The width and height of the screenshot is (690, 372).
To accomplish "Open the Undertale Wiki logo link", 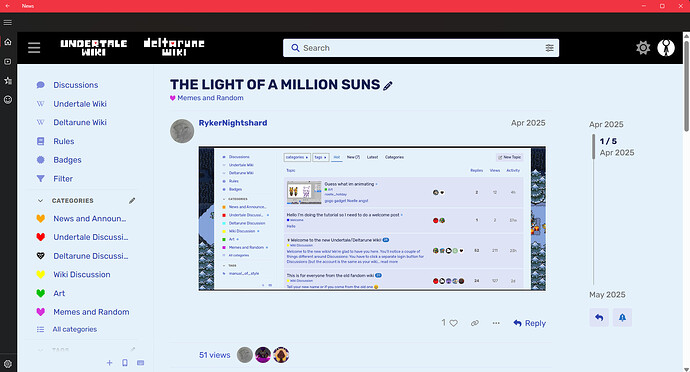I will pos(93,48).
